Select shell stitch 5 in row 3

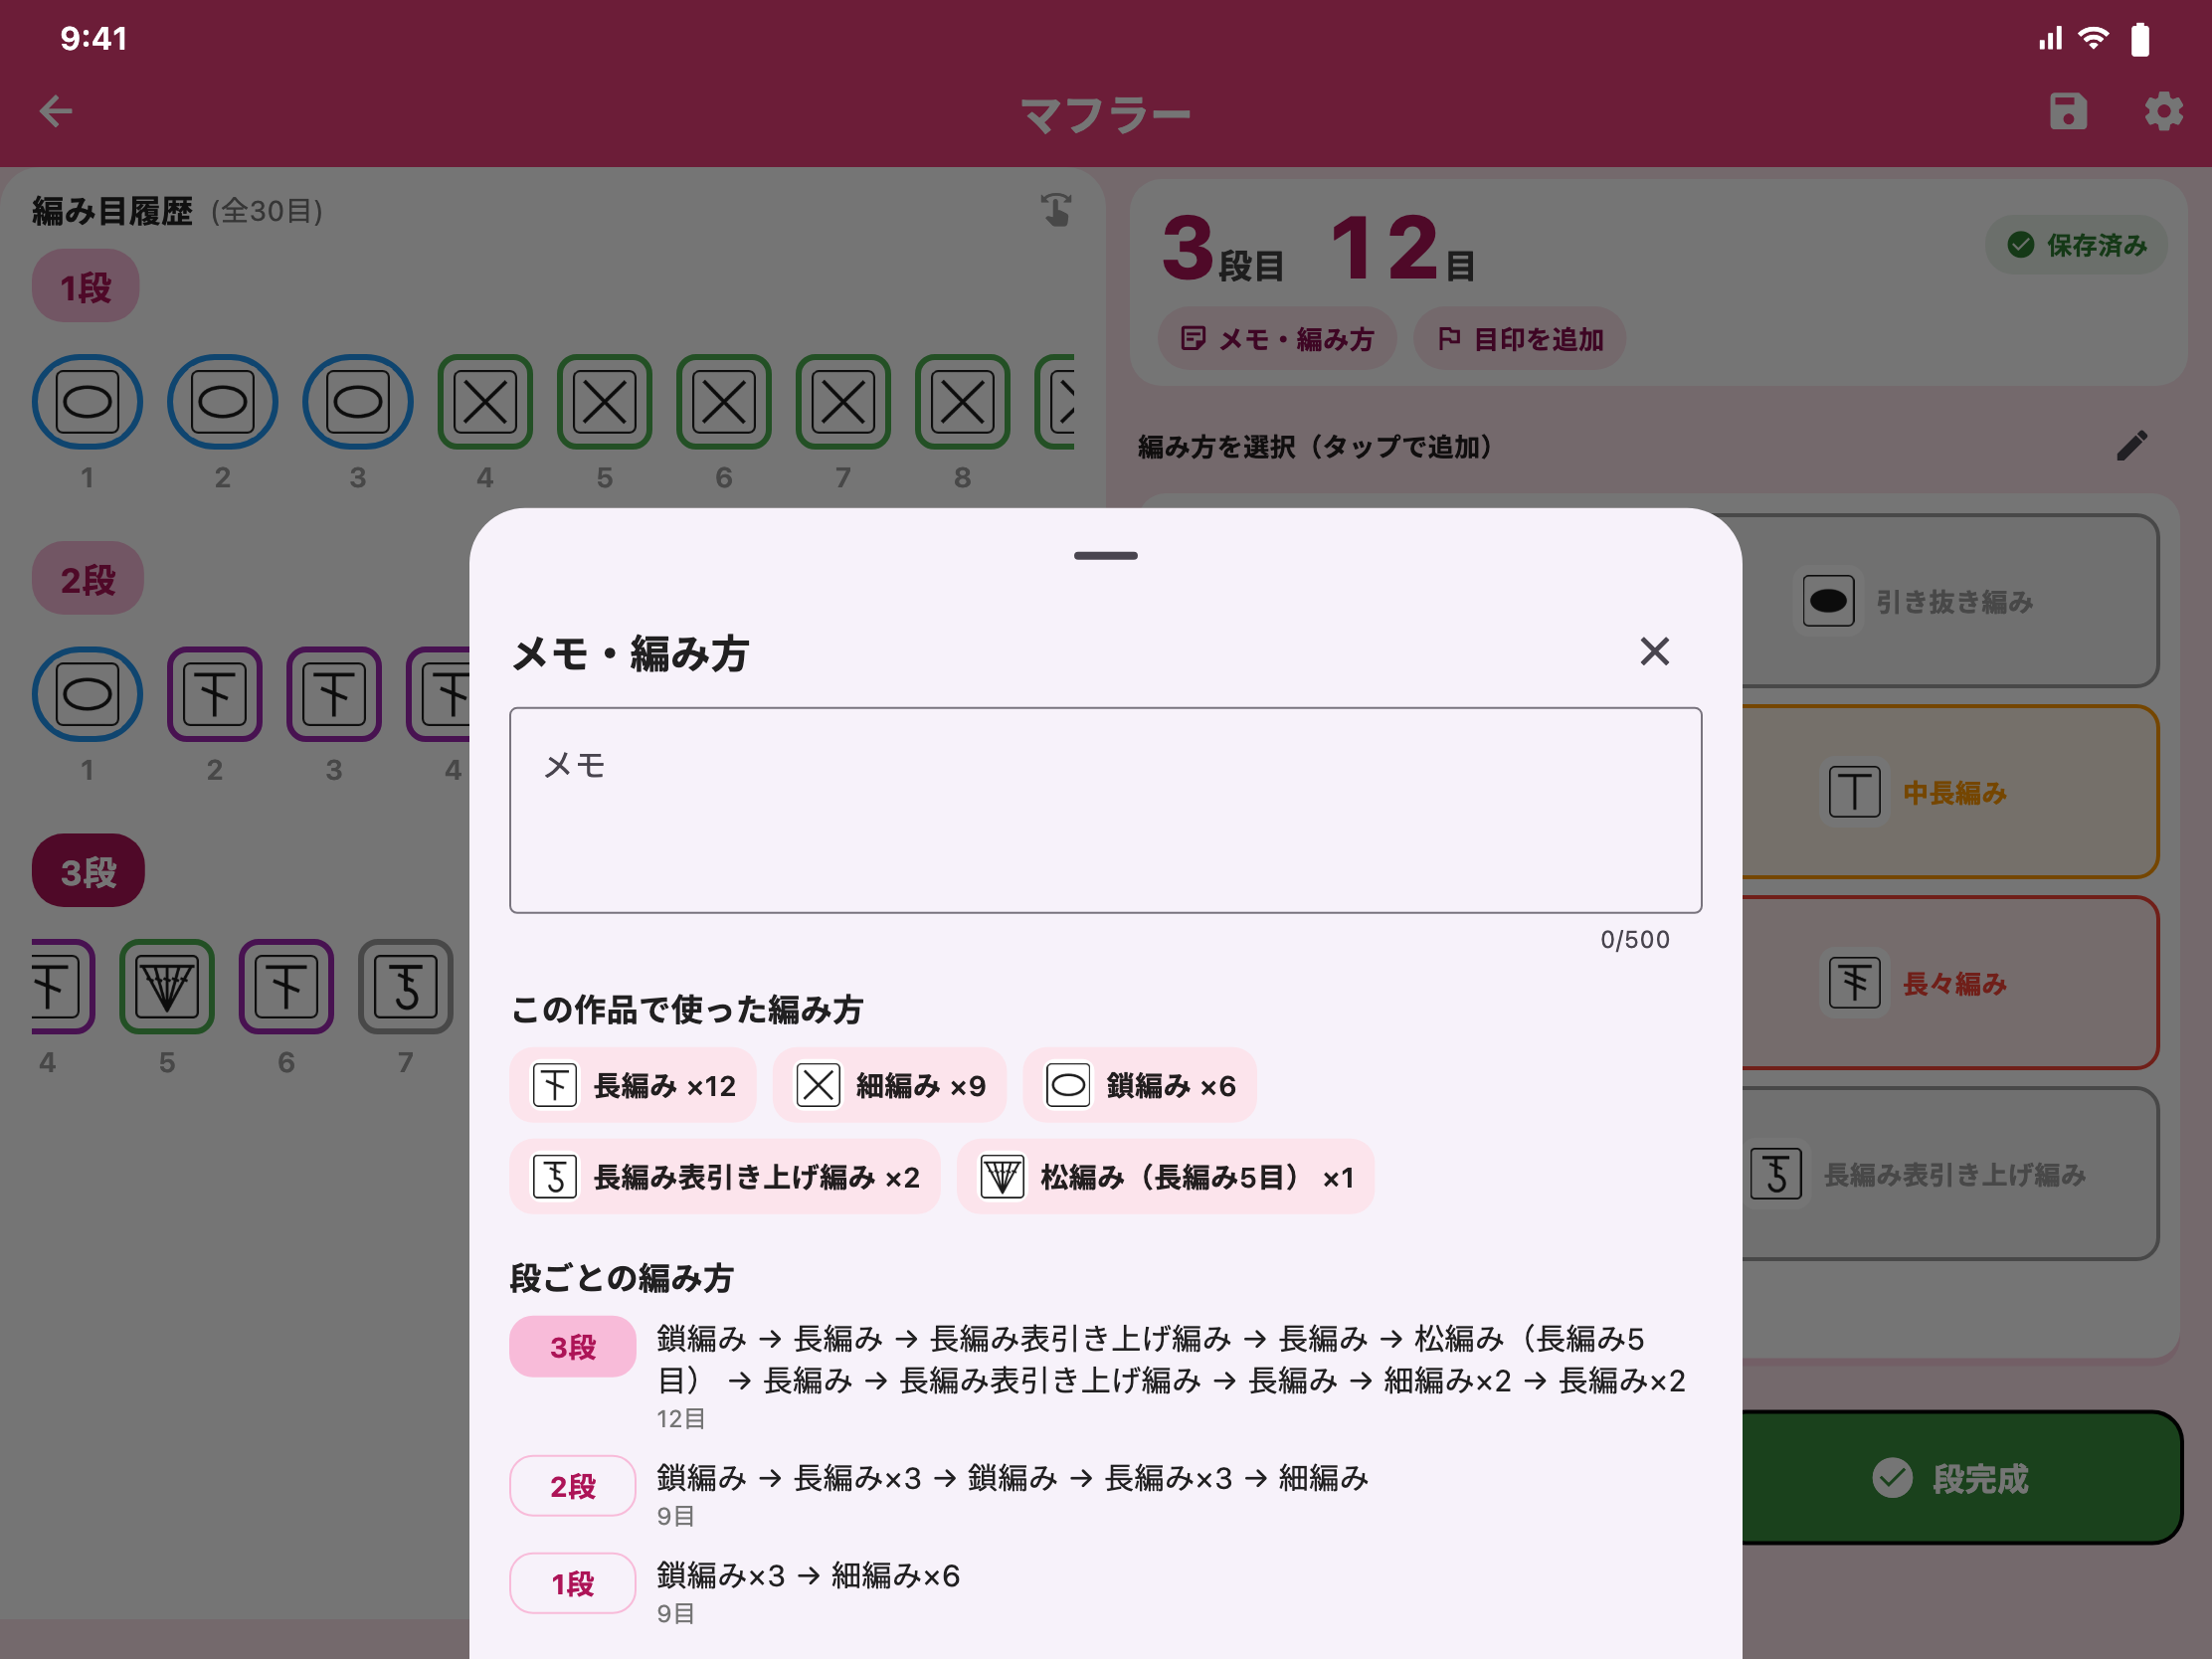pyautogui.click(x=167, y=986)
